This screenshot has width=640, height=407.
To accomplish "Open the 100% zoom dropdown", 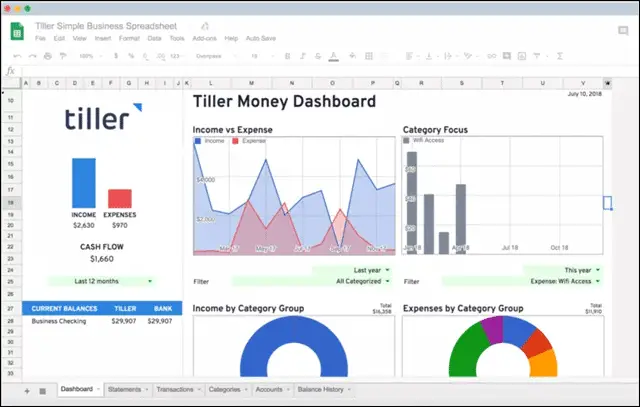I will (91, 56).
